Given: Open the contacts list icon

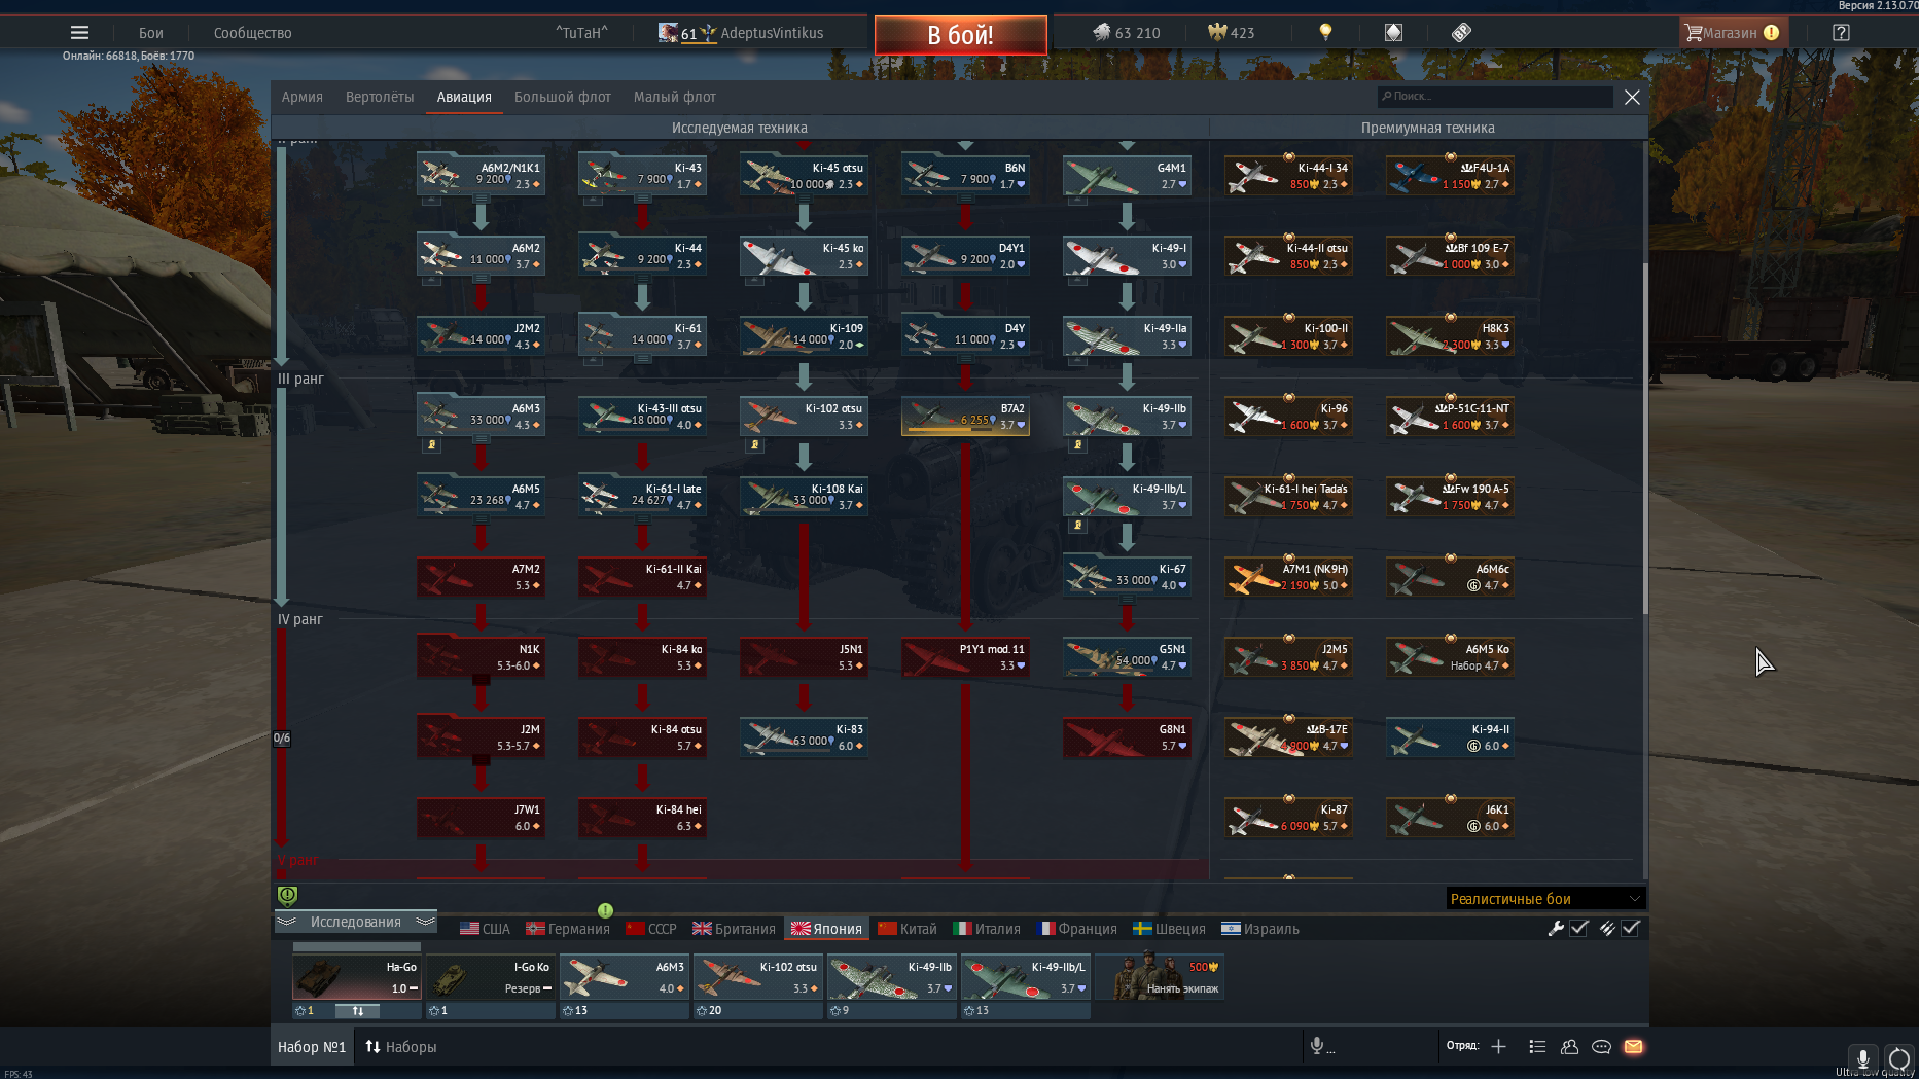Looking at the screenshot, I should (1537, 1046).
